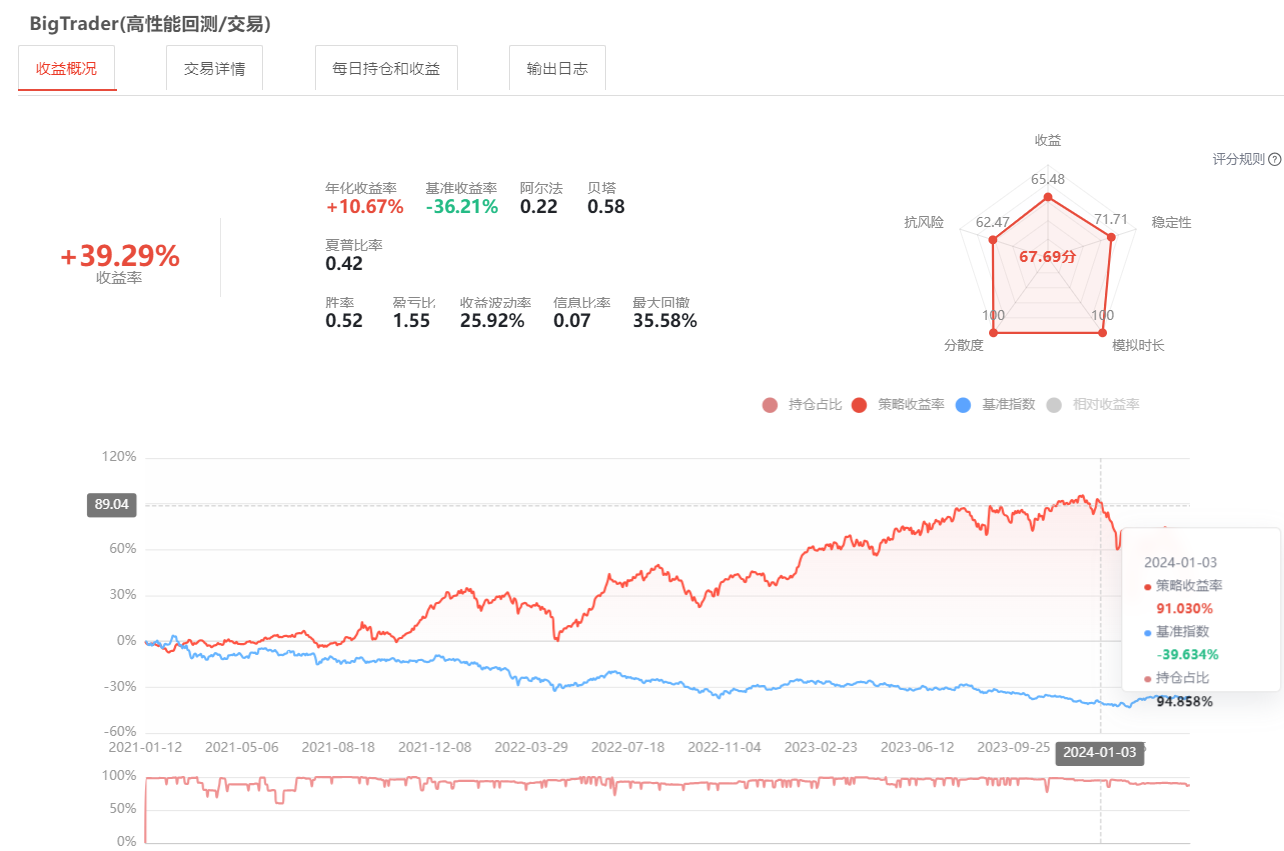Toggle the 基准指数 legend series
Screen dimensions: 1284x851
tap(995, 405)
